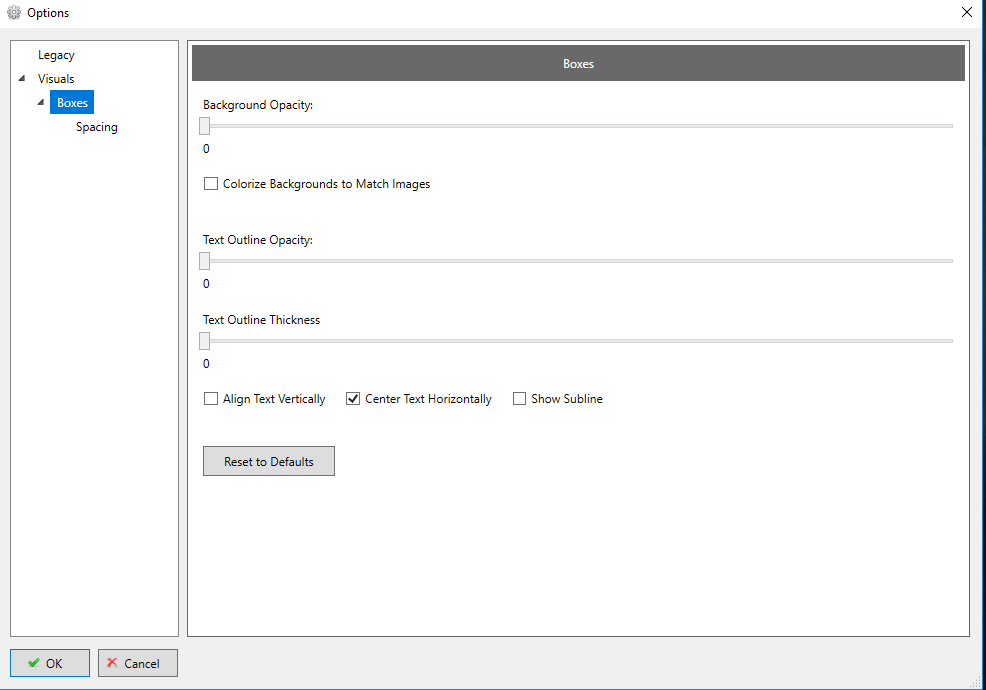Click the Text Outline Opacity slider thumb
Viewport: 986px width, 690px height.
click(x=204, y=260)
